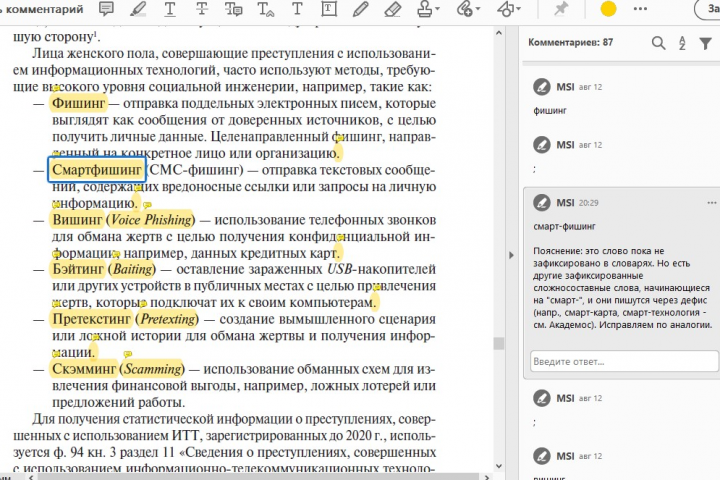Open the attach file dropdown arrow
The image size is (720, 480).
point(478,9)
